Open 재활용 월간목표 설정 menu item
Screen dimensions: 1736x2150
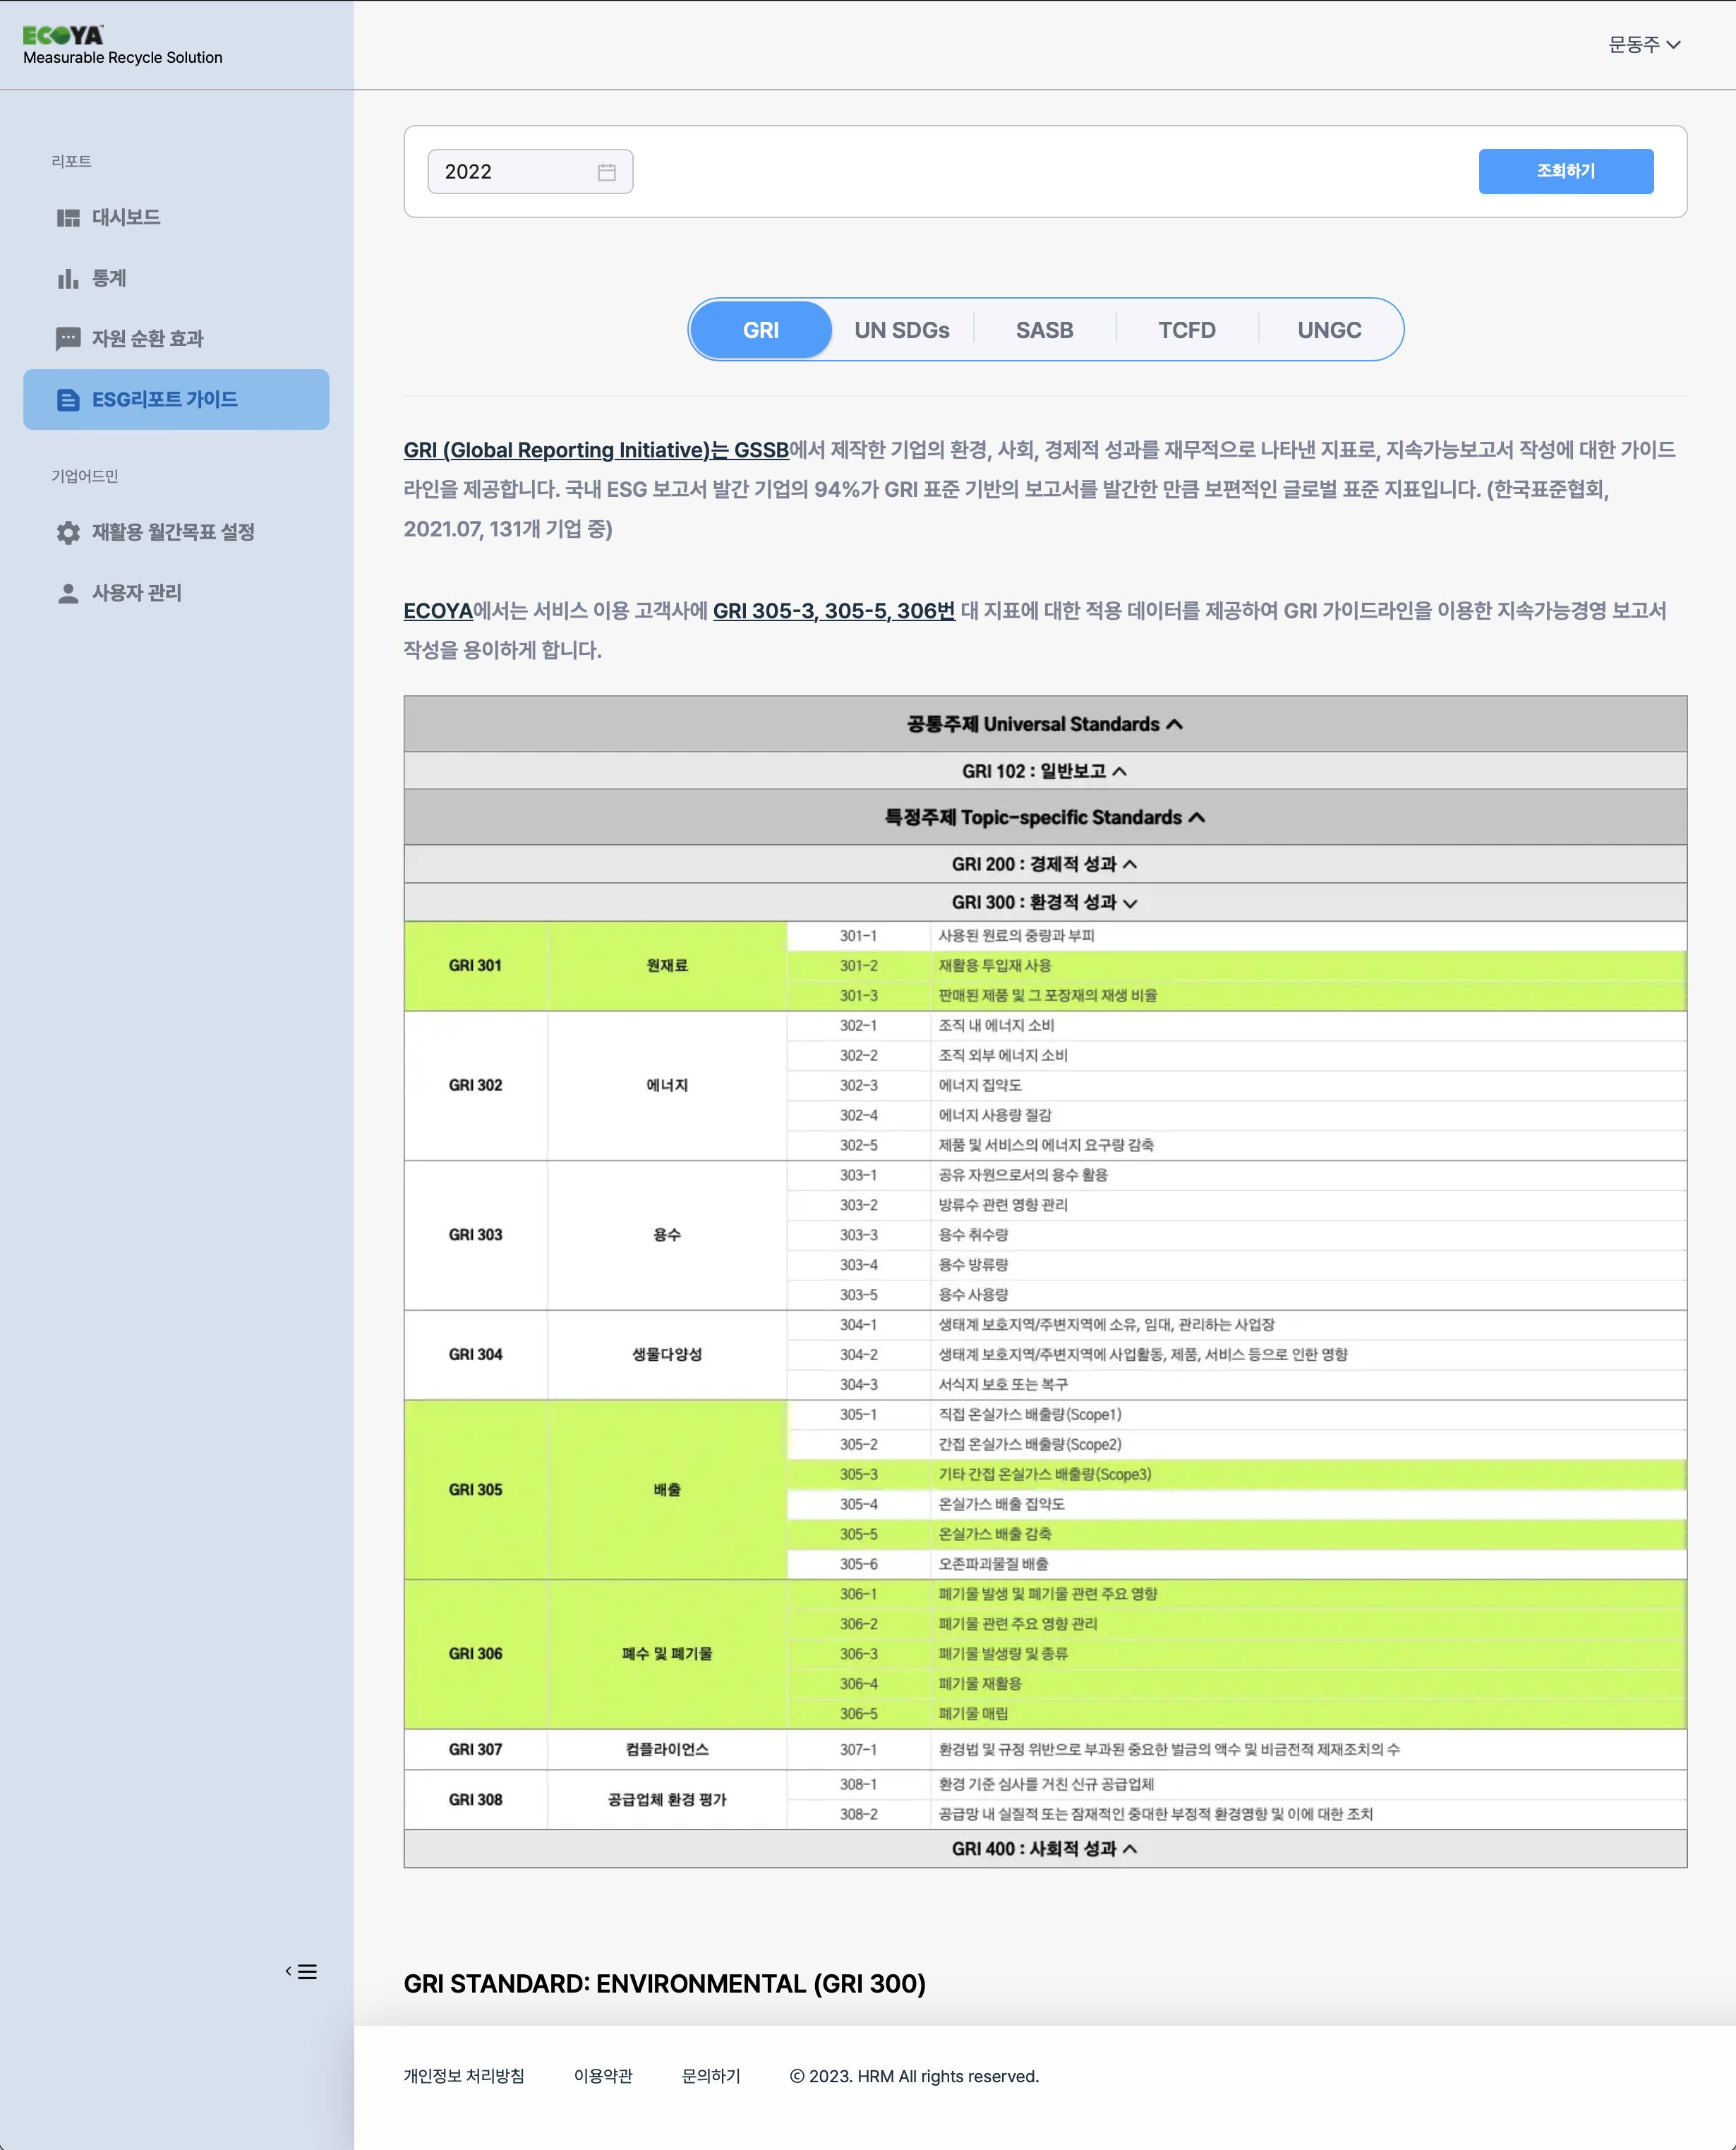176,532
